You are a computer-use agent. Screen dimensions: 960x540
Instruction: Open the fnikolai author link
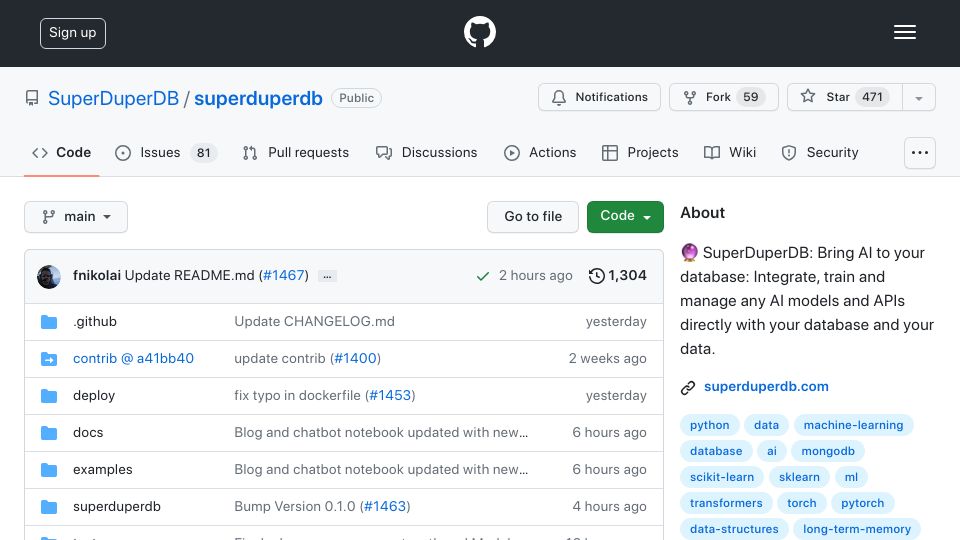pyautogui.click(x=97, y=276)
